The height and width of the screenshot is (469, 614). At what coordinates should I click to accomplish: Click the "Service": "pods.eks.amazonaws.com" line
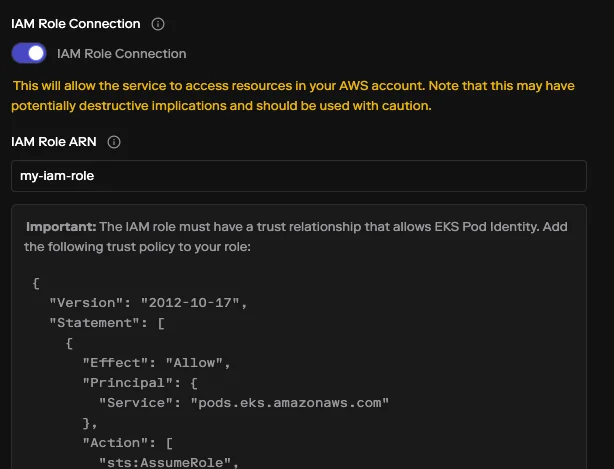pos(244,403)
